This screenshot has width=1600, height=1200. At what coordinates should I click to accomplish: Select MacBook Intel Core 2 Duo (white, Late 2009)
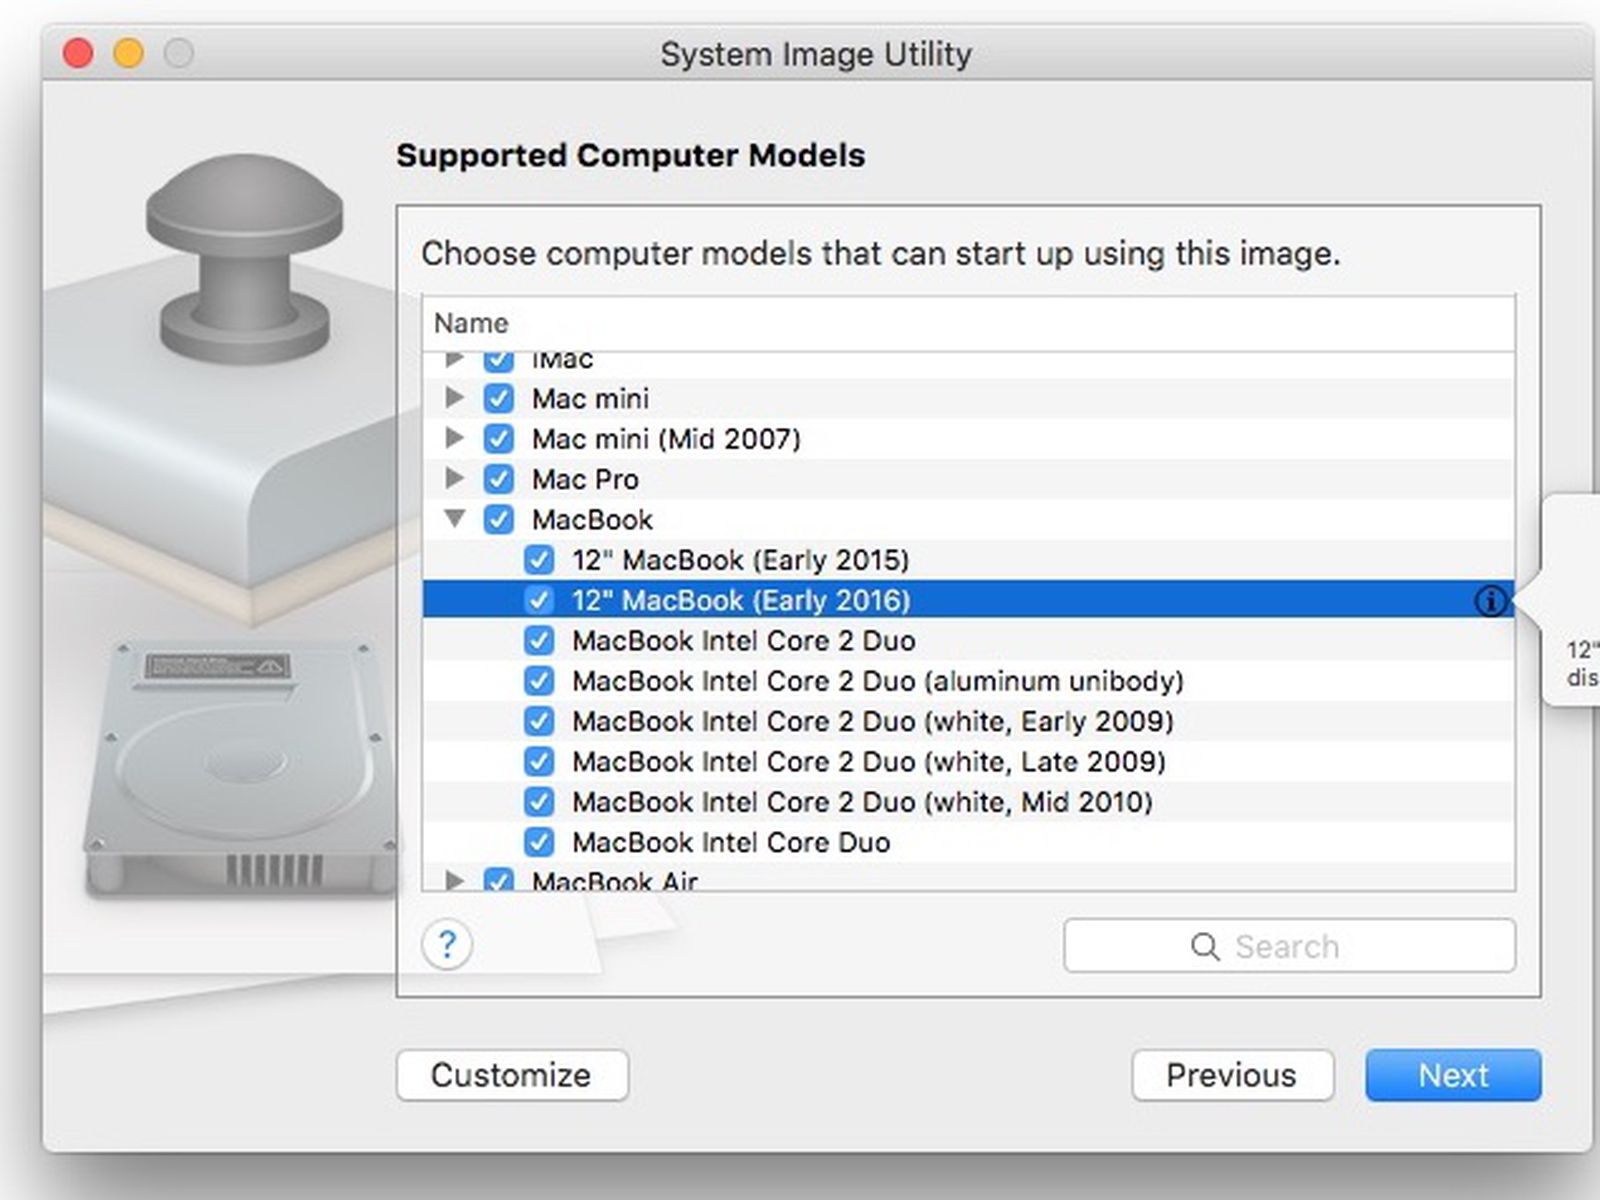click(868, 762)
